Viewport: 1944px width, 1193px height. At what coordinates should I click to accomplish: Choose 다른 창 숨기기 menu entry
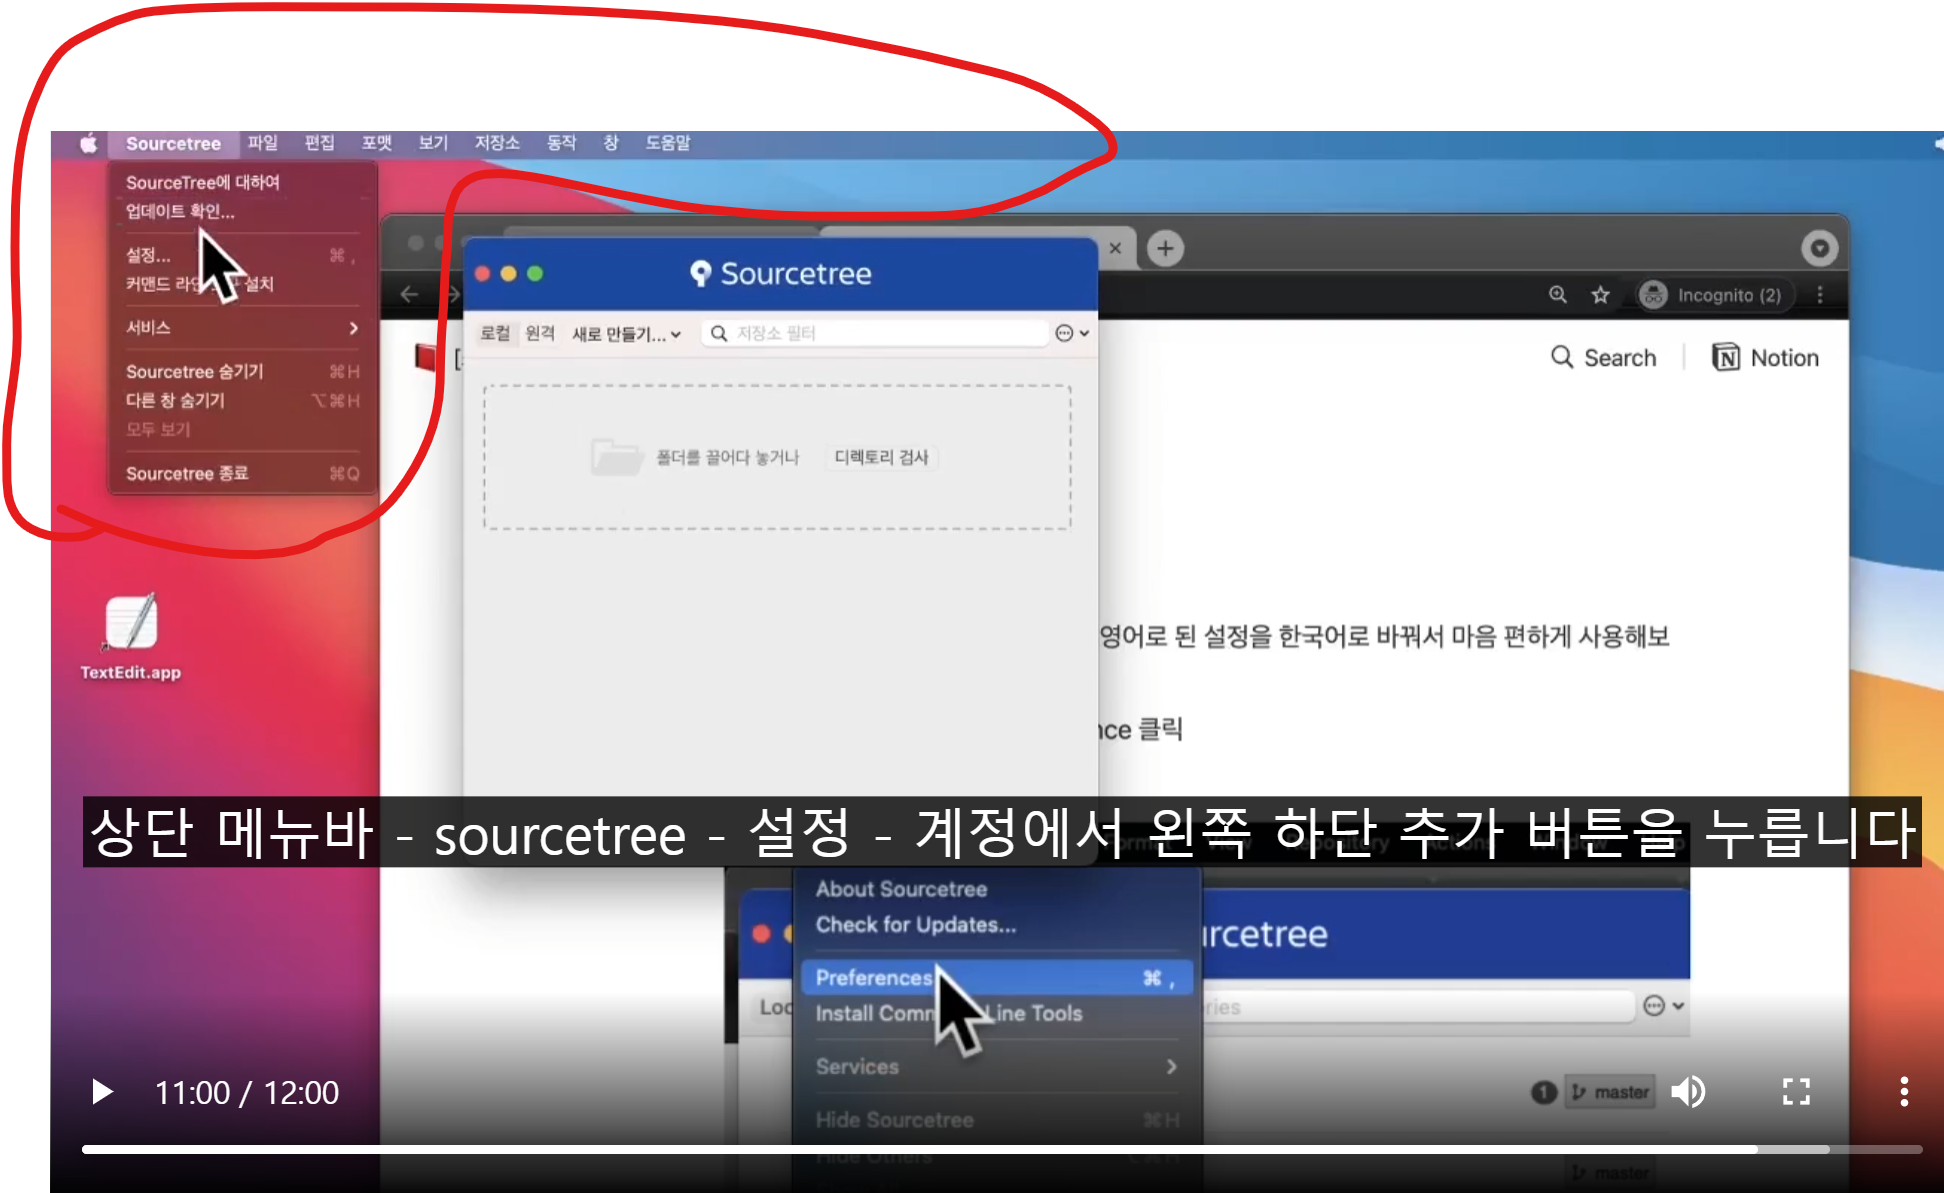click(242, 400)
